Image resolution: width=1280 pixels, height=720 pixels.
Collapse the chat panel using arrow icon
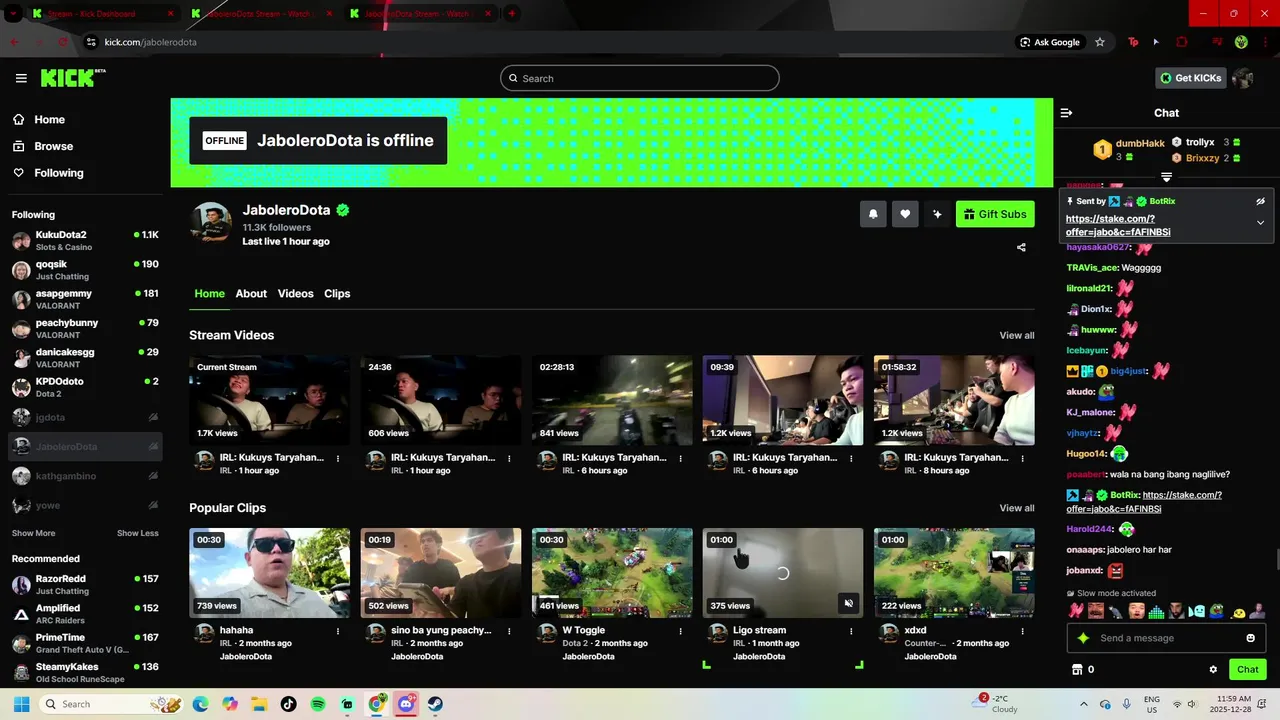pos(1066,113)
